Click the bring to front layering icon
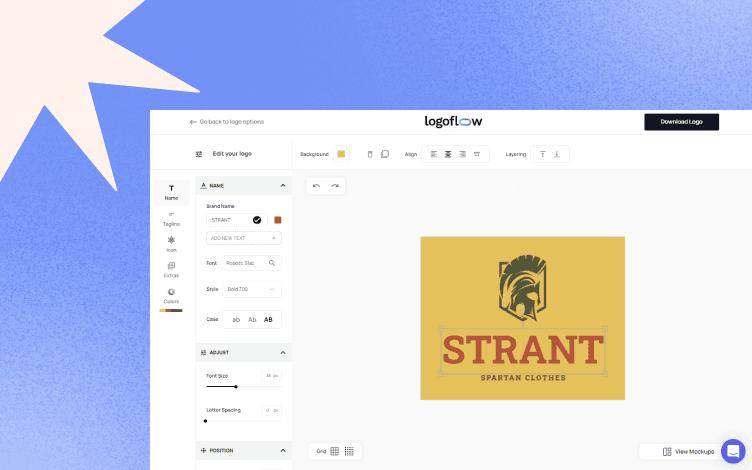This screenshot has width=752, height=470. pyautogui.click(x=542, y=154)
